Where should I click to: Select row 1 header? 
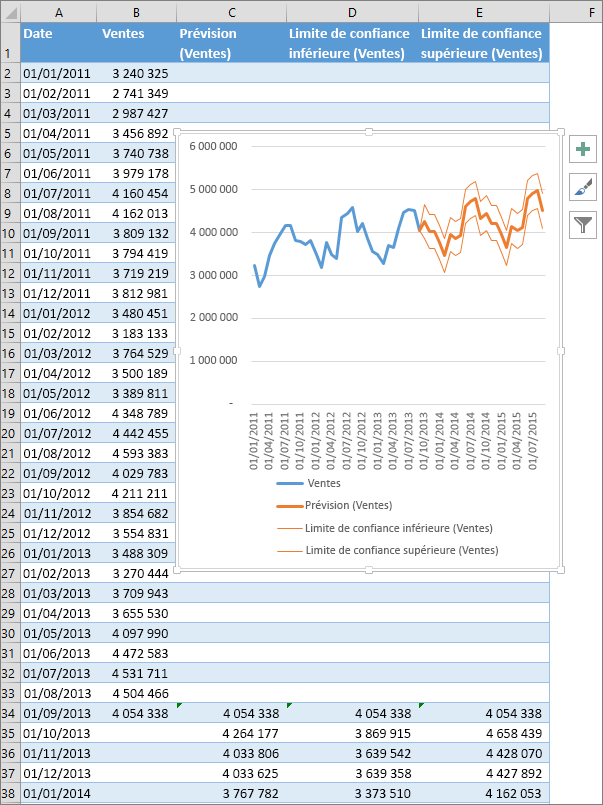click(x=10, y=43)
